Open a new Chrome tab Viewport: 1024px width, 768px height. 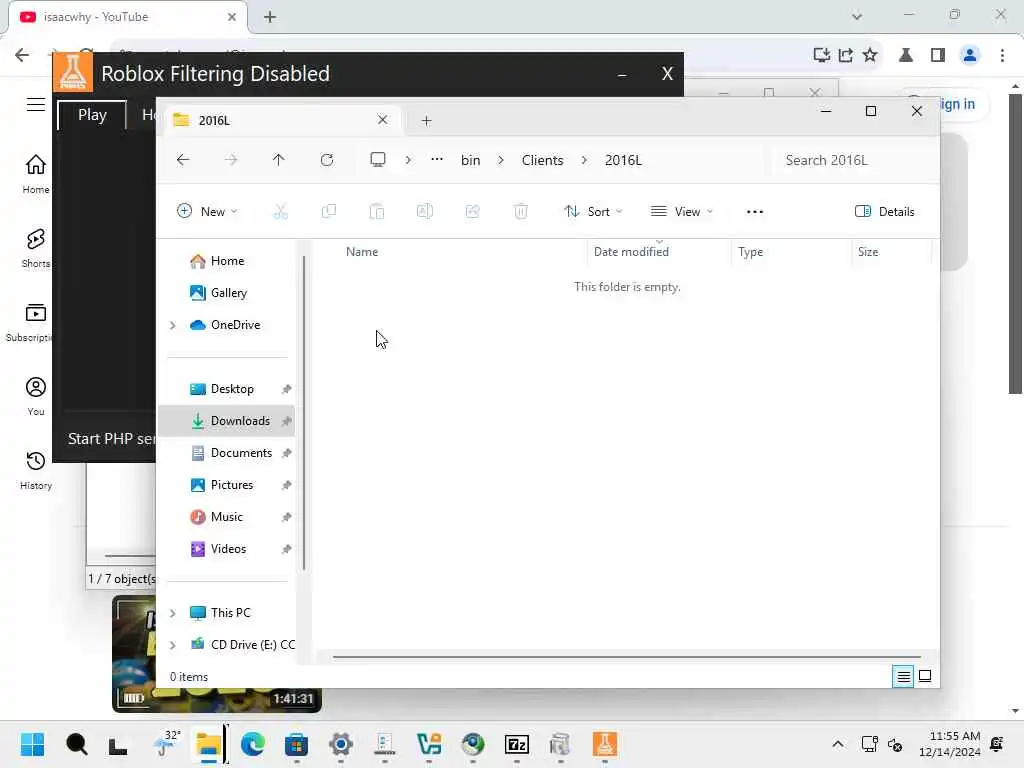[x=270, y=17]
